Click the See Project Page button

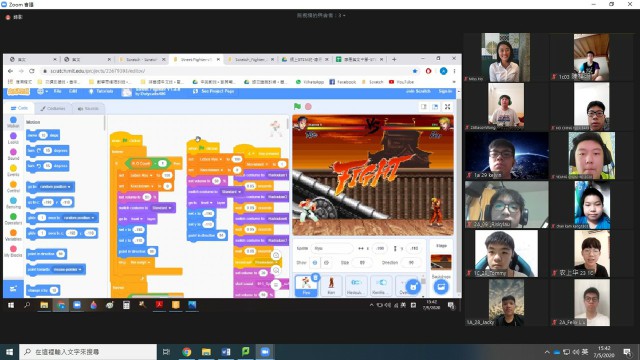[x=213, y=91]
